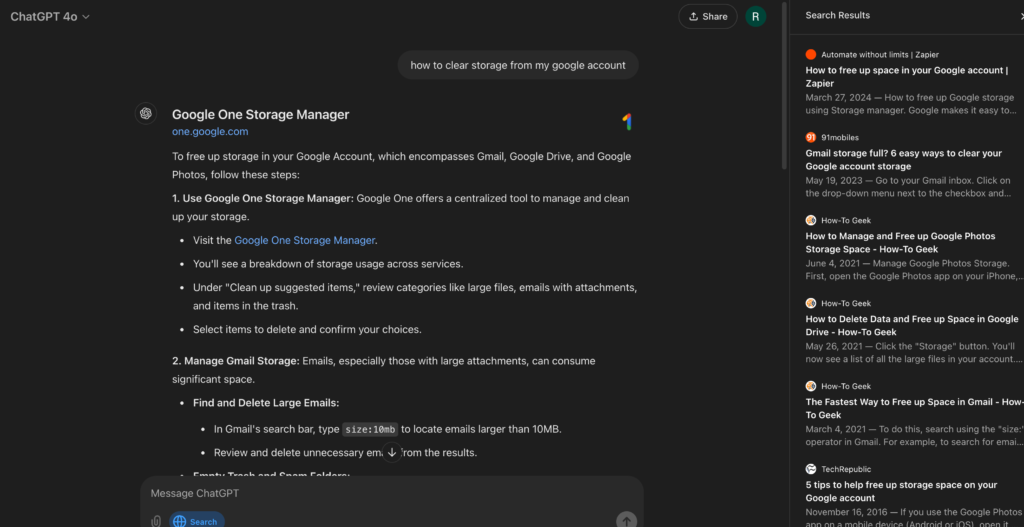The height and width of the screenshot is (527, 1024).
Task: Open the ChatGPT 4o model dropdown
Action: click(50, 16)
